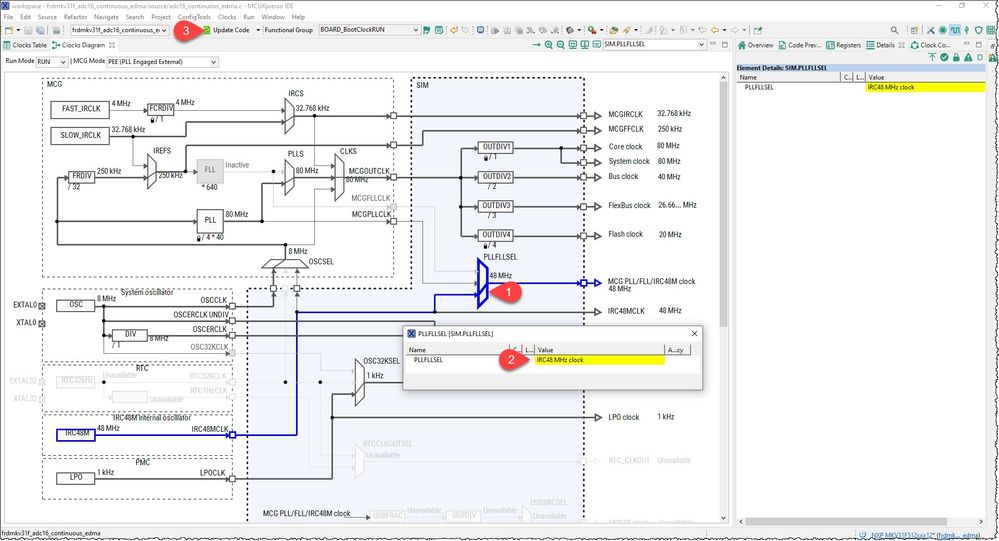Screen dimensions: 999x541
Task: Click the zoom in magnifier icon
Action: (549, 45)
